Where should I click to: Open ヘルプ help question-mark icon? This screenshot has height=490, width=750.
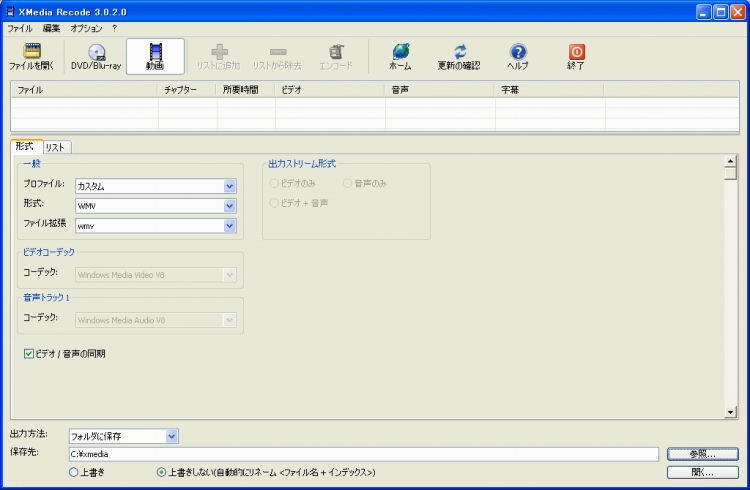coord(518,56)
